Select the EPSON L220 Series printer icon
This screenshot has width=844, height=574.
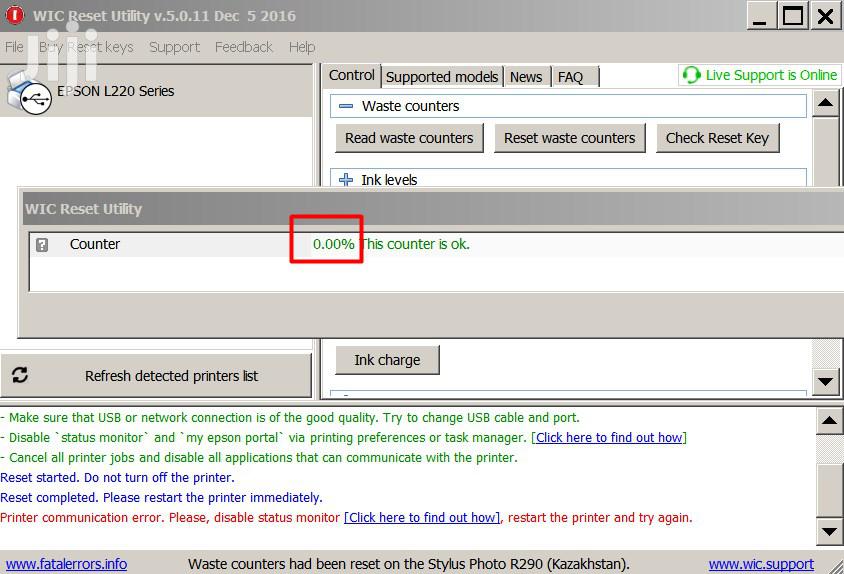pyautogui.click(x=29, y=92)
